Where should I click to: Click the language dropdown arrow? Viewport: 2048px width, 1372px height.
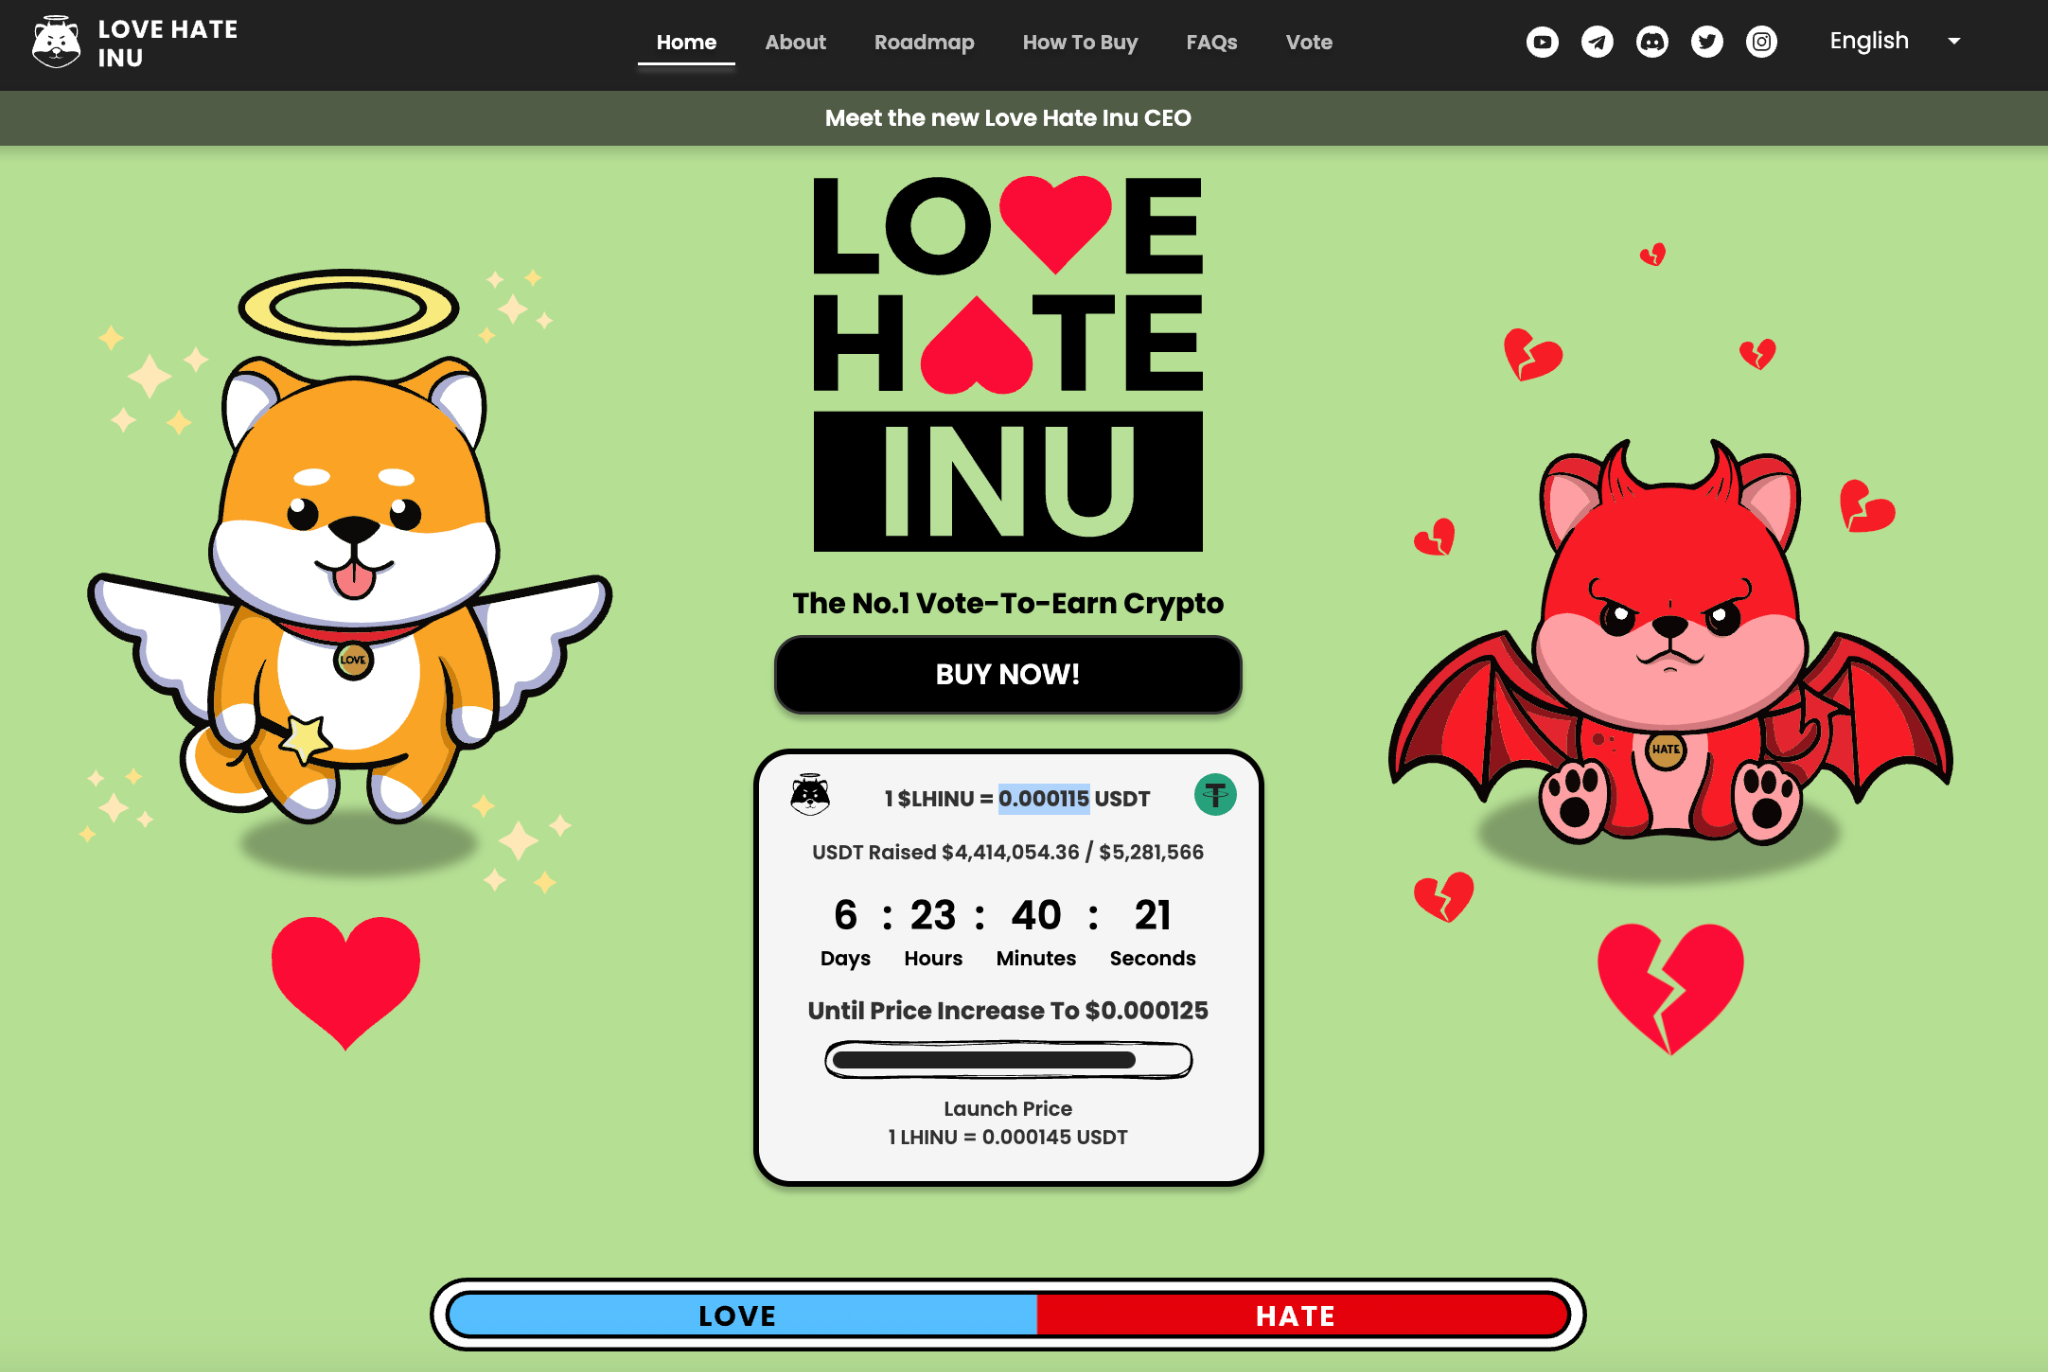click(x=1954, y=41)
